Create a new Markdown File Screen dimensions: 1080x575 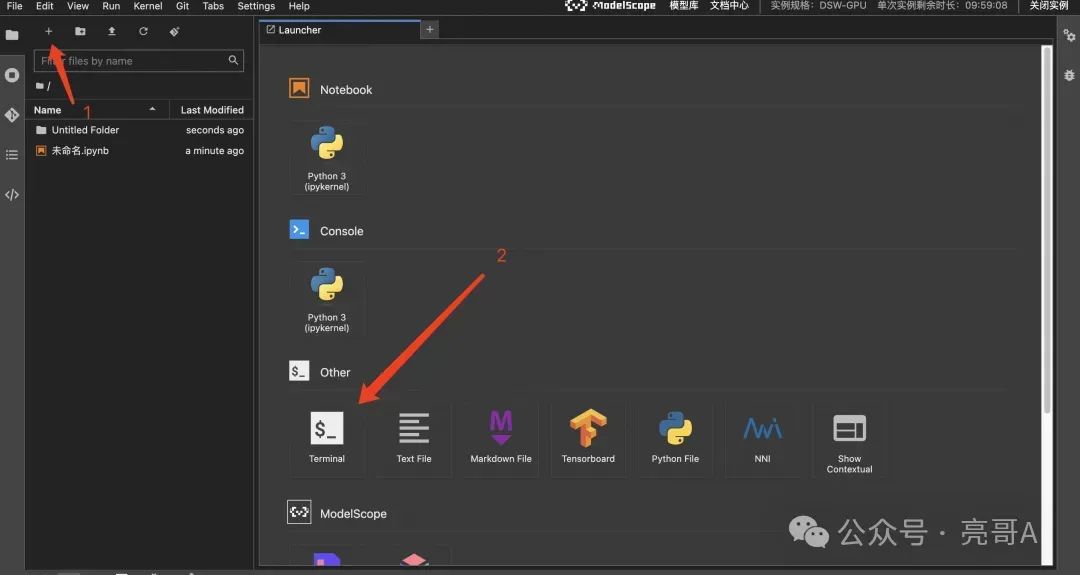501,439
